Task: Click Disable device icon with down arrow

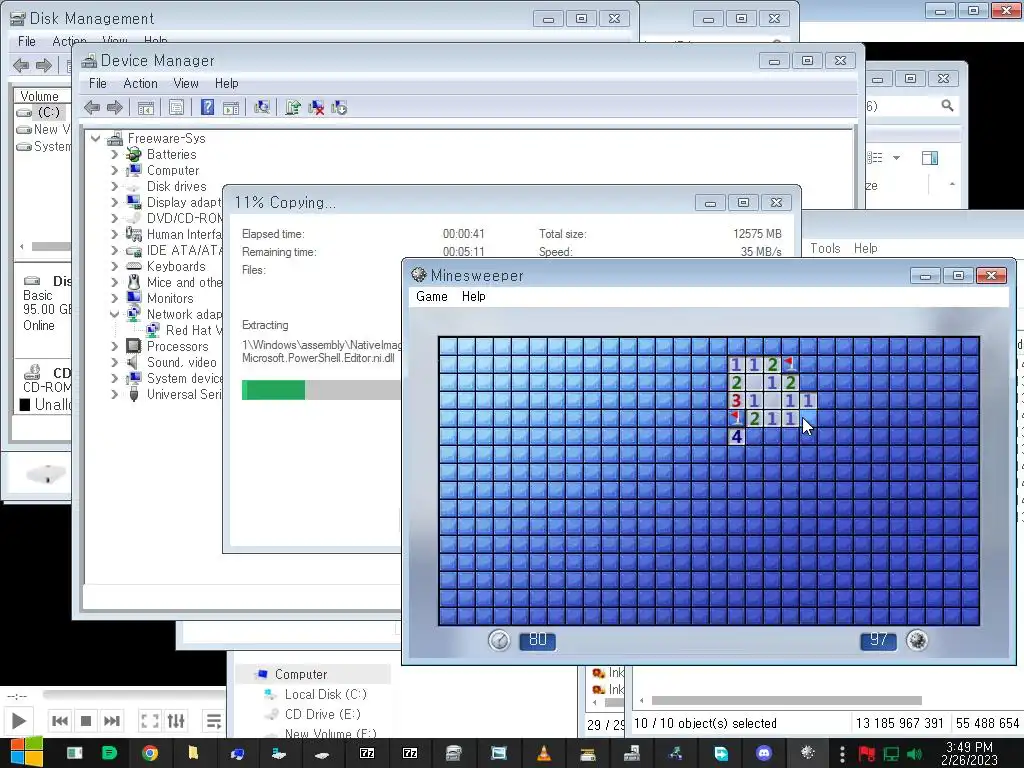Action: (339, 108)
